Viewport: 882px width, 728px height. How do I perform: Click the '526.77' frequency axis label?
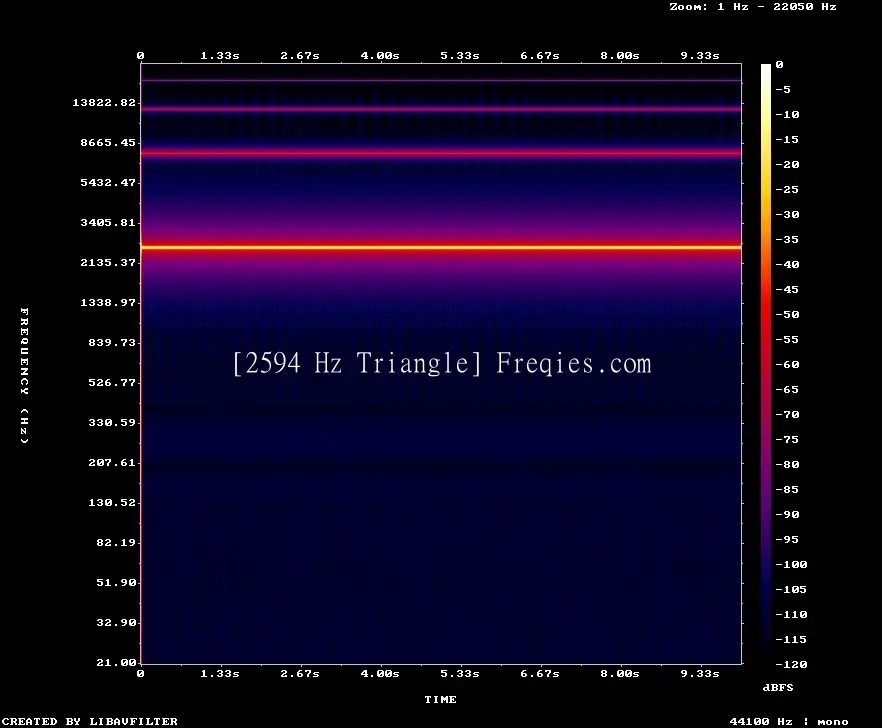pos(112,382)
